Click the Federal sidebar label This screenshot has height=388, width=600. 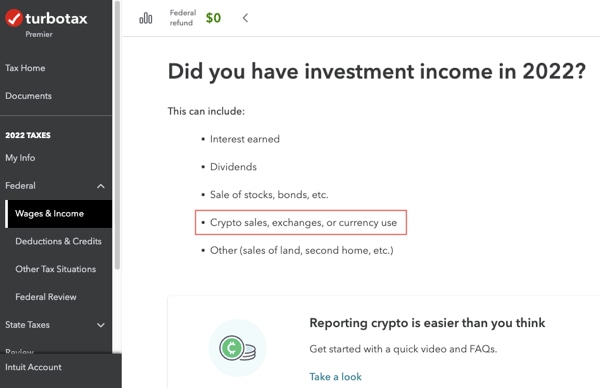20,186
